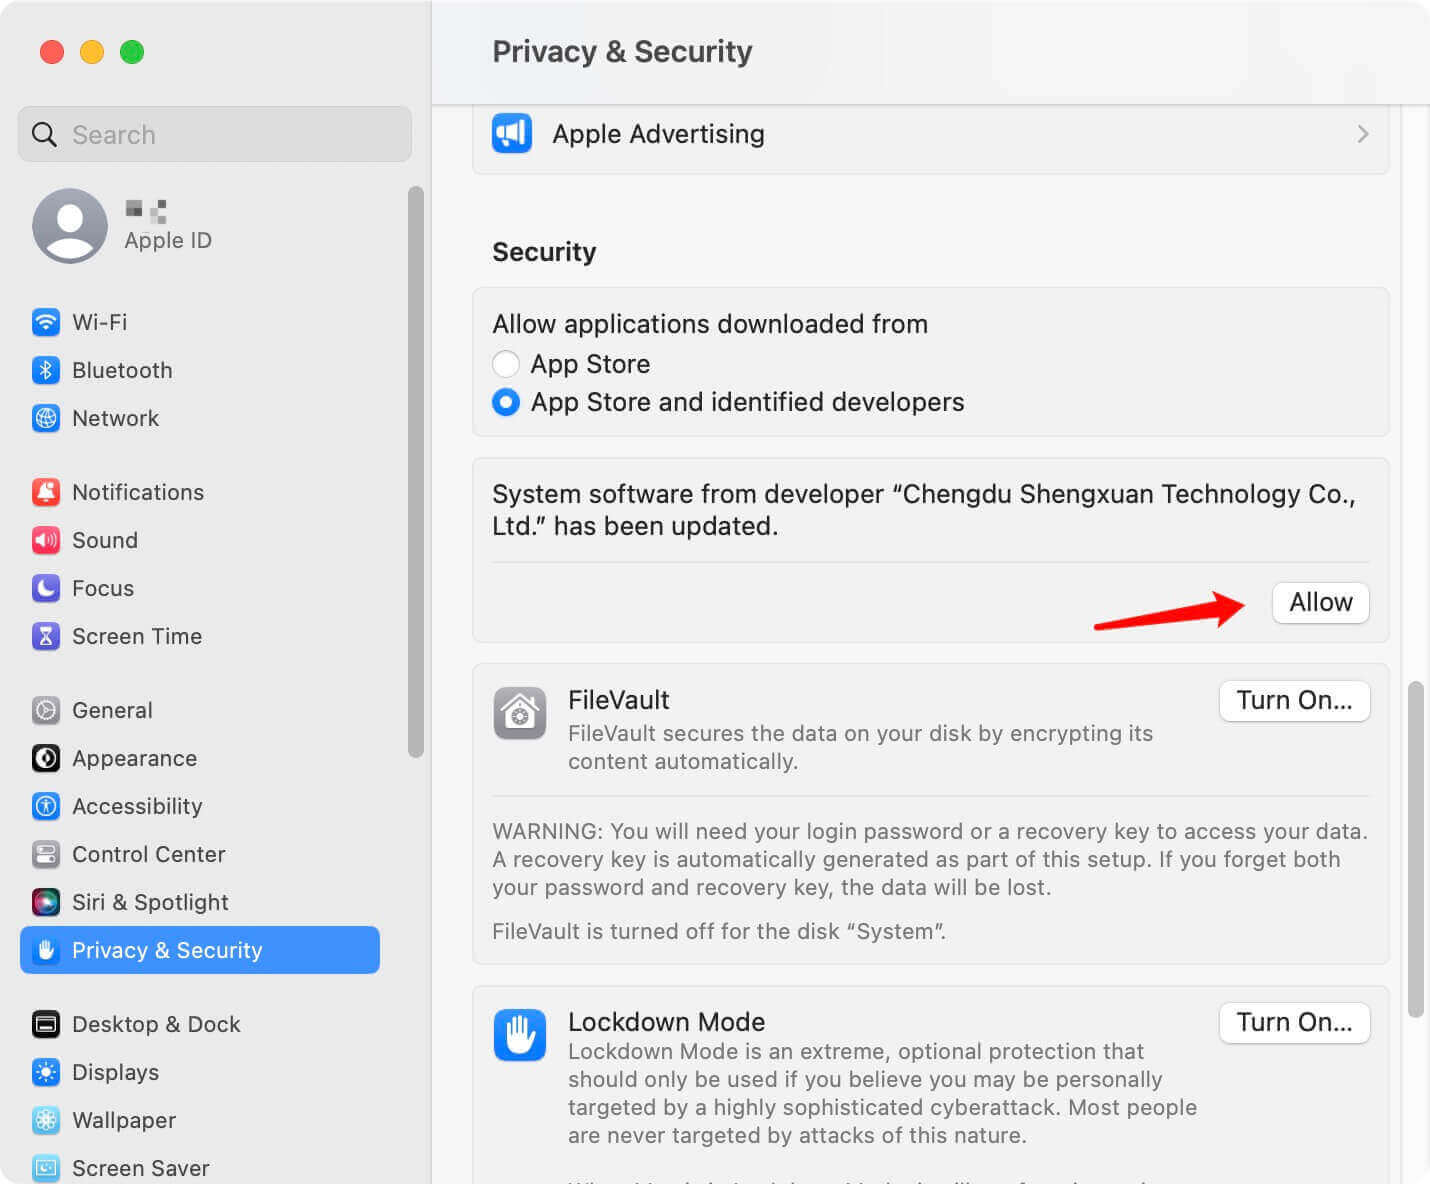
Task: Turn on FileVault encryption
Action: point(1294,700)
